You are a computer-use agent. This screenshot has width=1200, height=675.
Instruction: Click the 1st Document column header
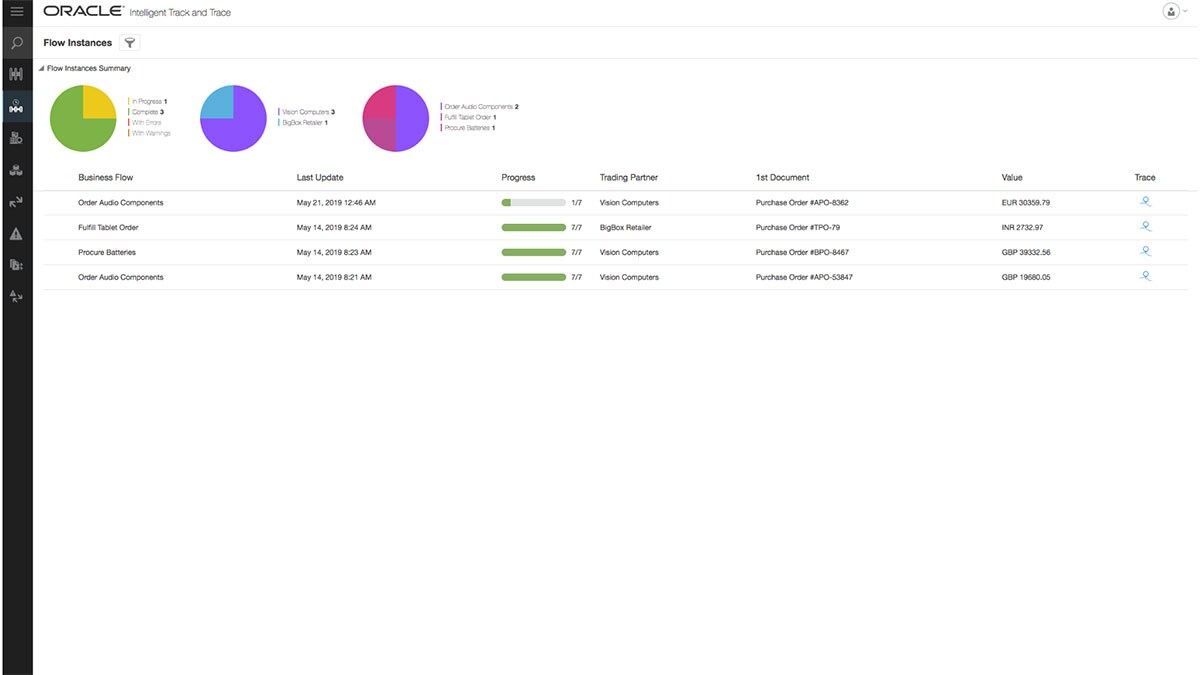click(783, 177)
